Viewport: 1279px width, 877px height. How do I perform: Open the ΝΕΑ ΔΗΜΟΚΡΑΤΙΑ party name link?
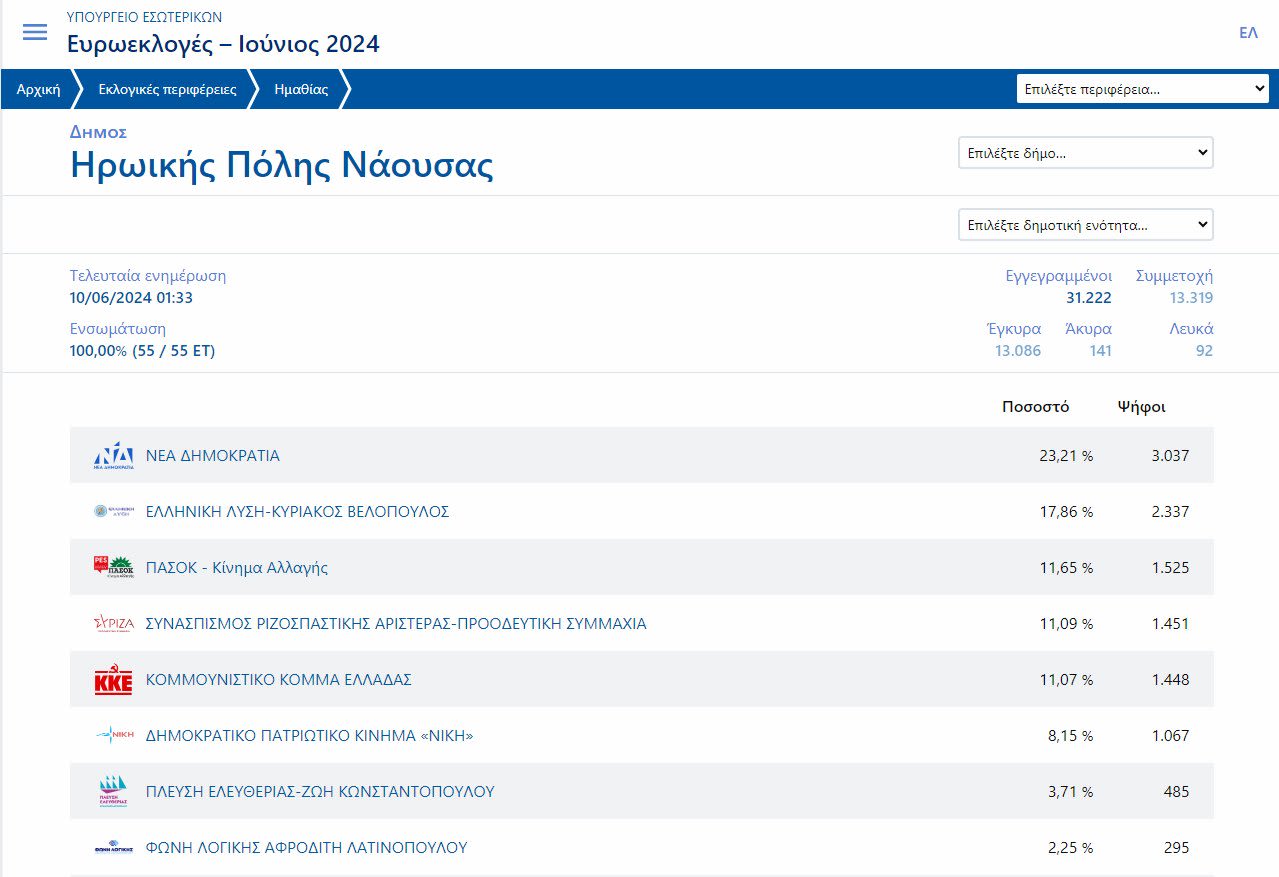(213, 456)
